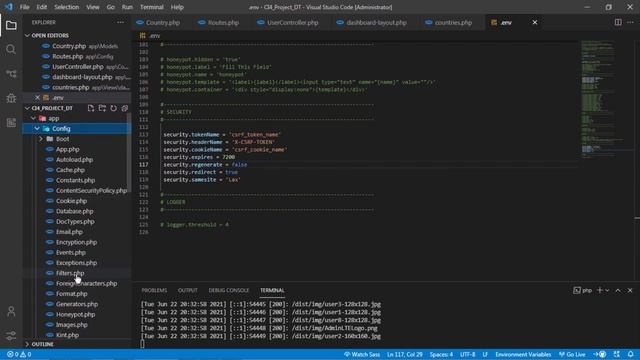Viewport: 640px width, 360px height.
Task: Click the New File icon in explorer
Action: pyautogui.click(x=91, y=108)
